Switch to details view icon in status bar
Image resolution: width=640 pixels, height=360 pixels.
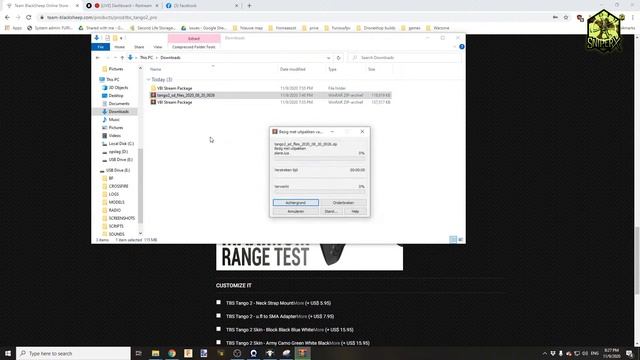pyautogui.click(x=453, y=240)
